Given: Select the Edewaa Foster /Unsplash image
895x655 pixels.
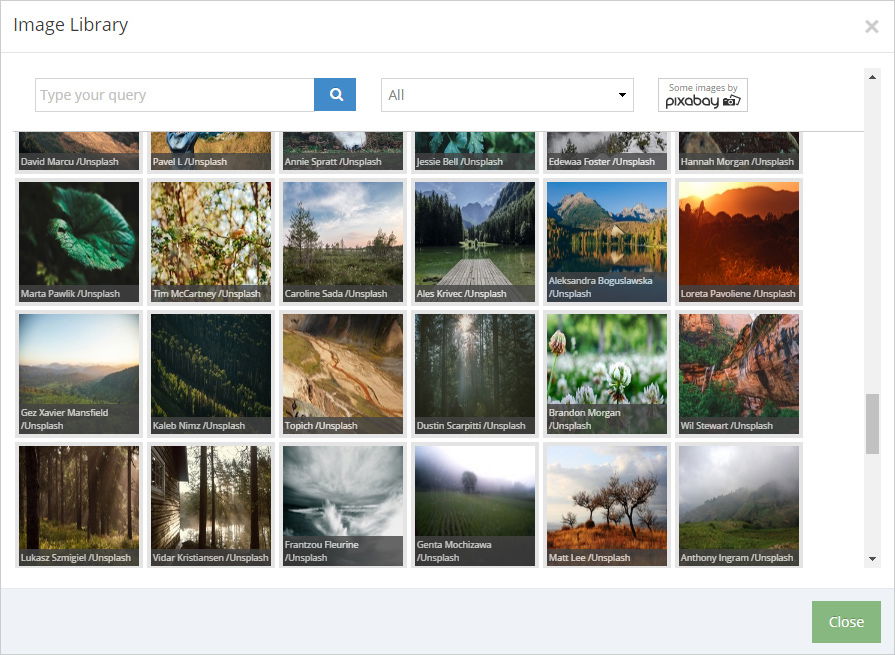Looking at the screenshot, I should [x=607, y=151].
